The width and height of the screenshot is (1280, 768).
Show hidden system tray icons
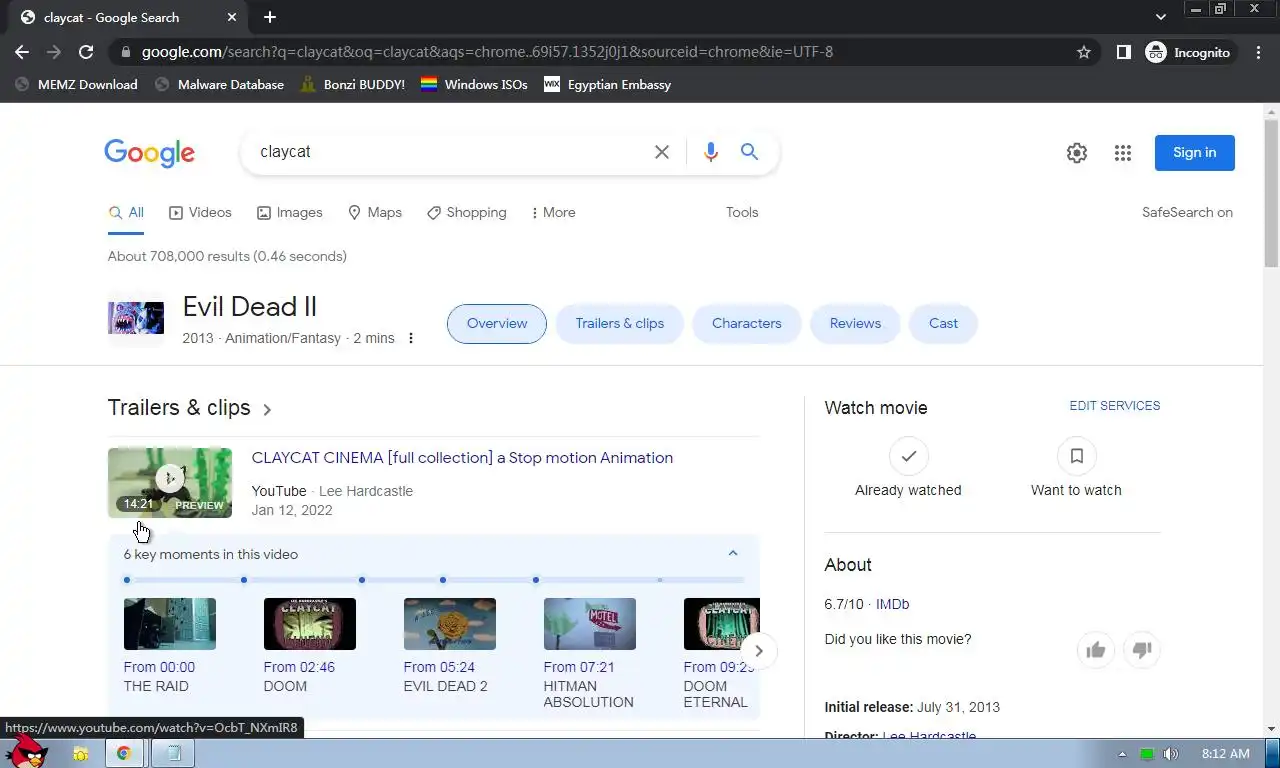click(x=1122, y=754)
